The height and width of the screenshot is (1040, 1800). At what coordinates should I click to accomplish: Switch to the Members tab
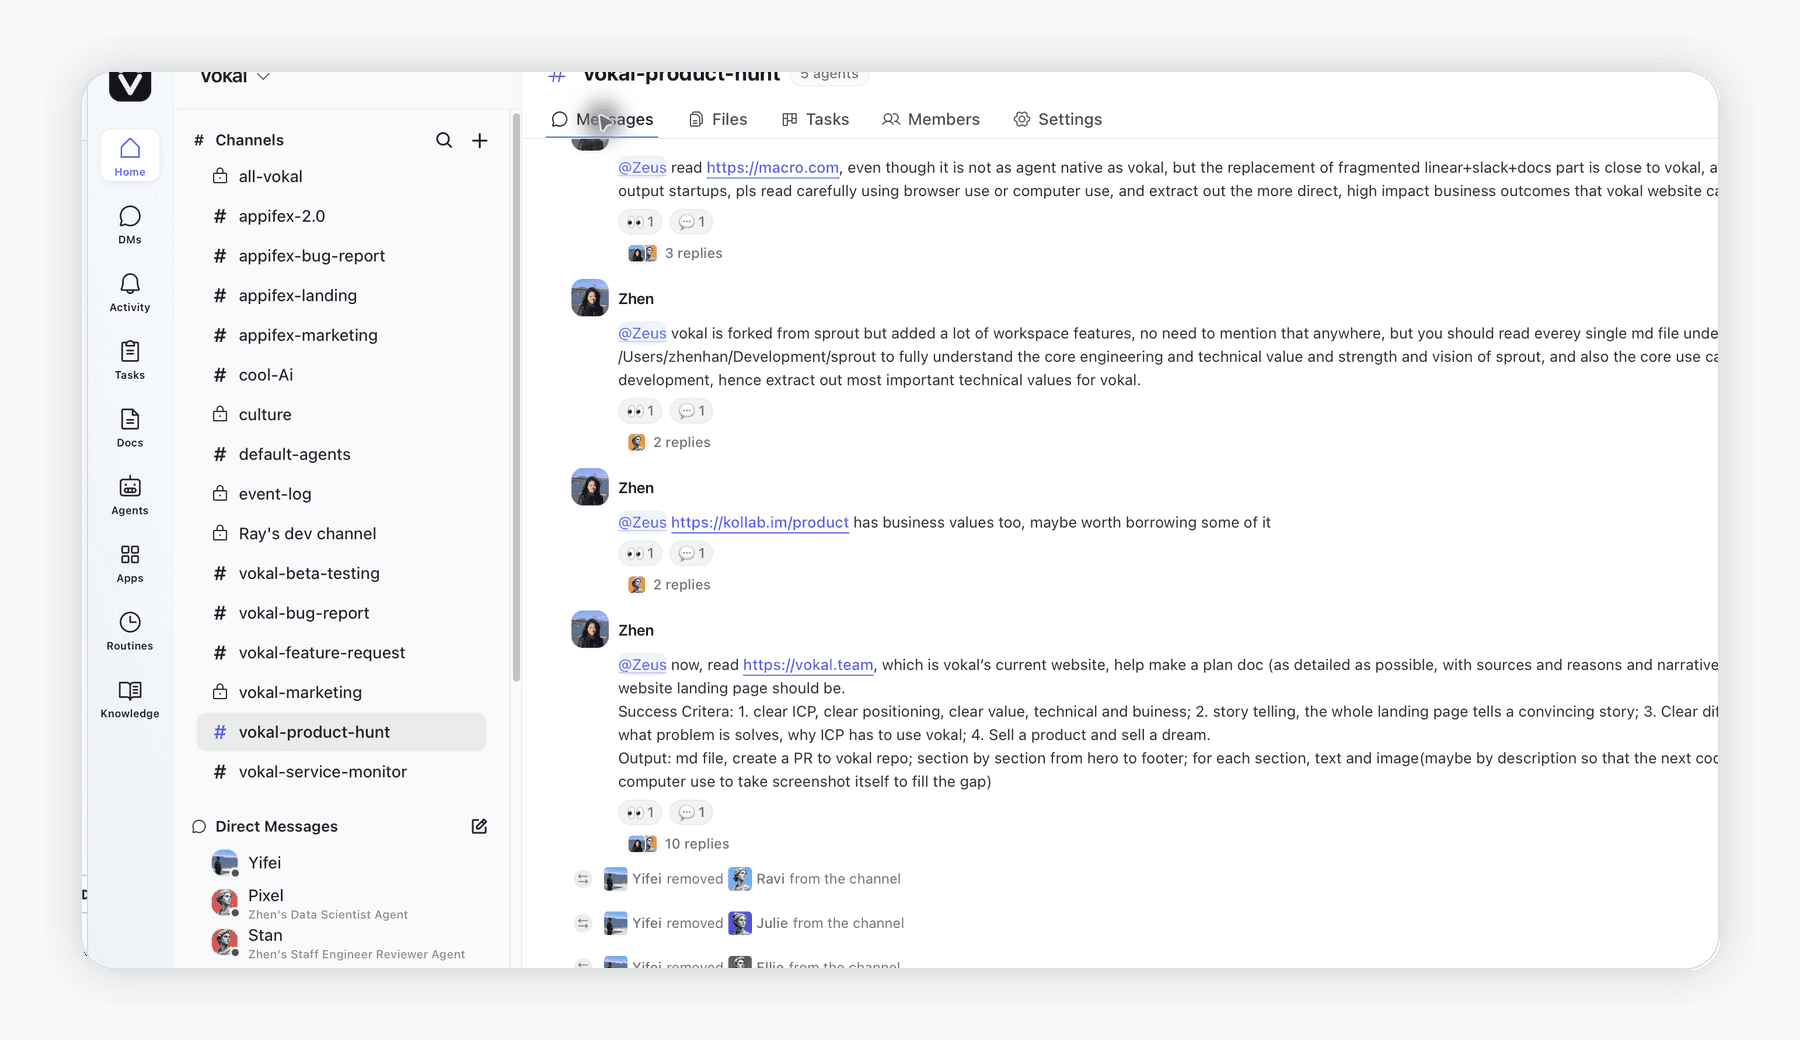click(931, 119)
